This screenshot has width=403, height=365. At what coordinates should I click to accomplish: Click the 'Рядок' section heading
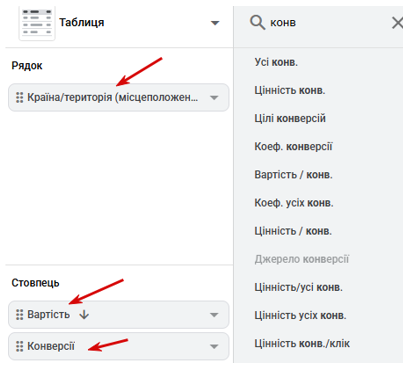(x=27, y=66)
